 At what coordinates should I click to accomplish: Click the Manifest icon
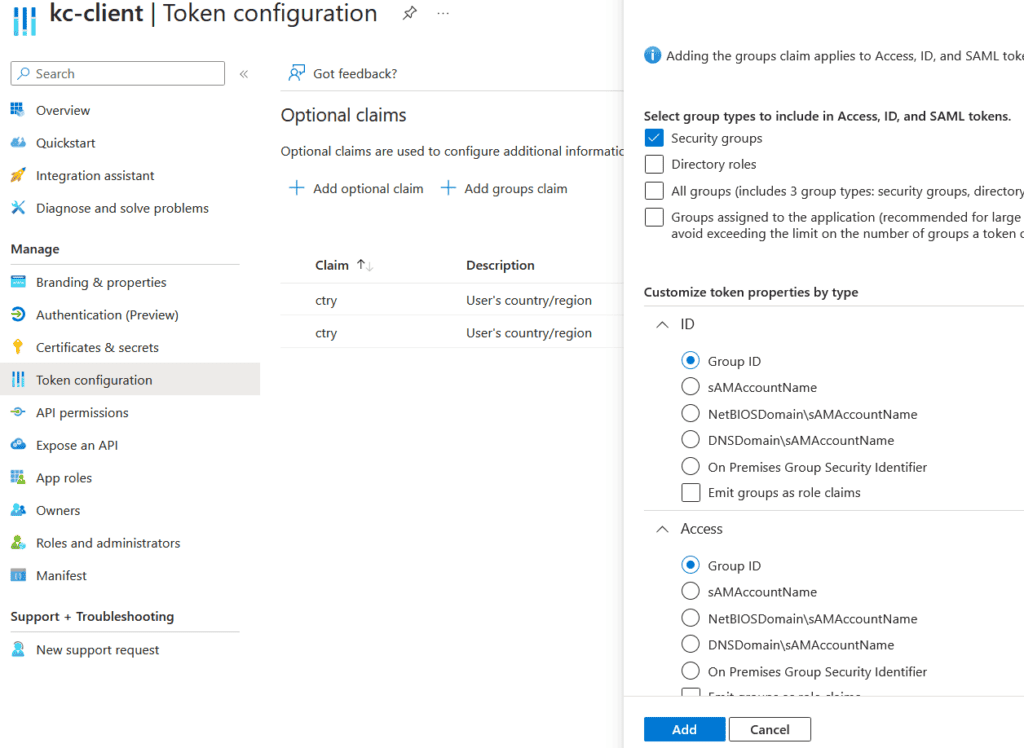18,575
